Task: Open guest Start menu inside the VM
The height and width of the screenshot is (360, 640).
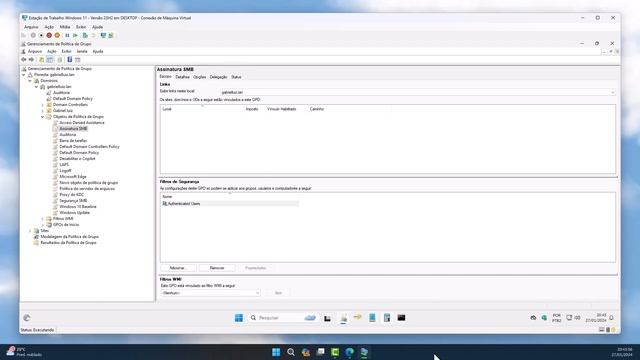Action: pos(239,318)
